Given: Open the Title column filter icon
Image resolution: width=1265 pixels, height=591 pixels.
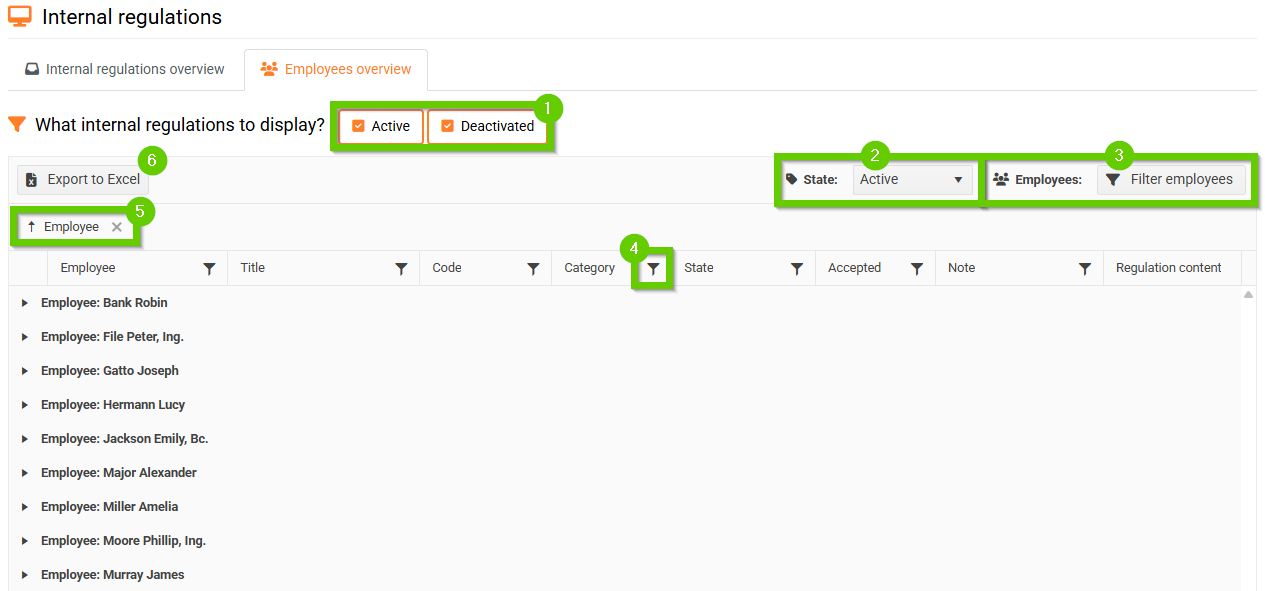Looking at the screenshot, I should click(401, 268).
